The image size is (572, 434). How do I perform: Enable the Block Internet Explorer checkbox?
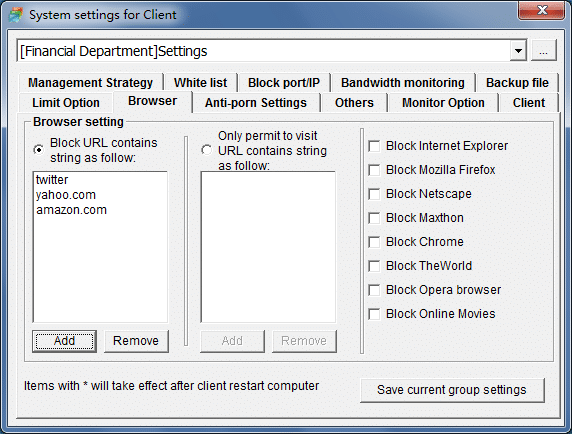[374, 146]
